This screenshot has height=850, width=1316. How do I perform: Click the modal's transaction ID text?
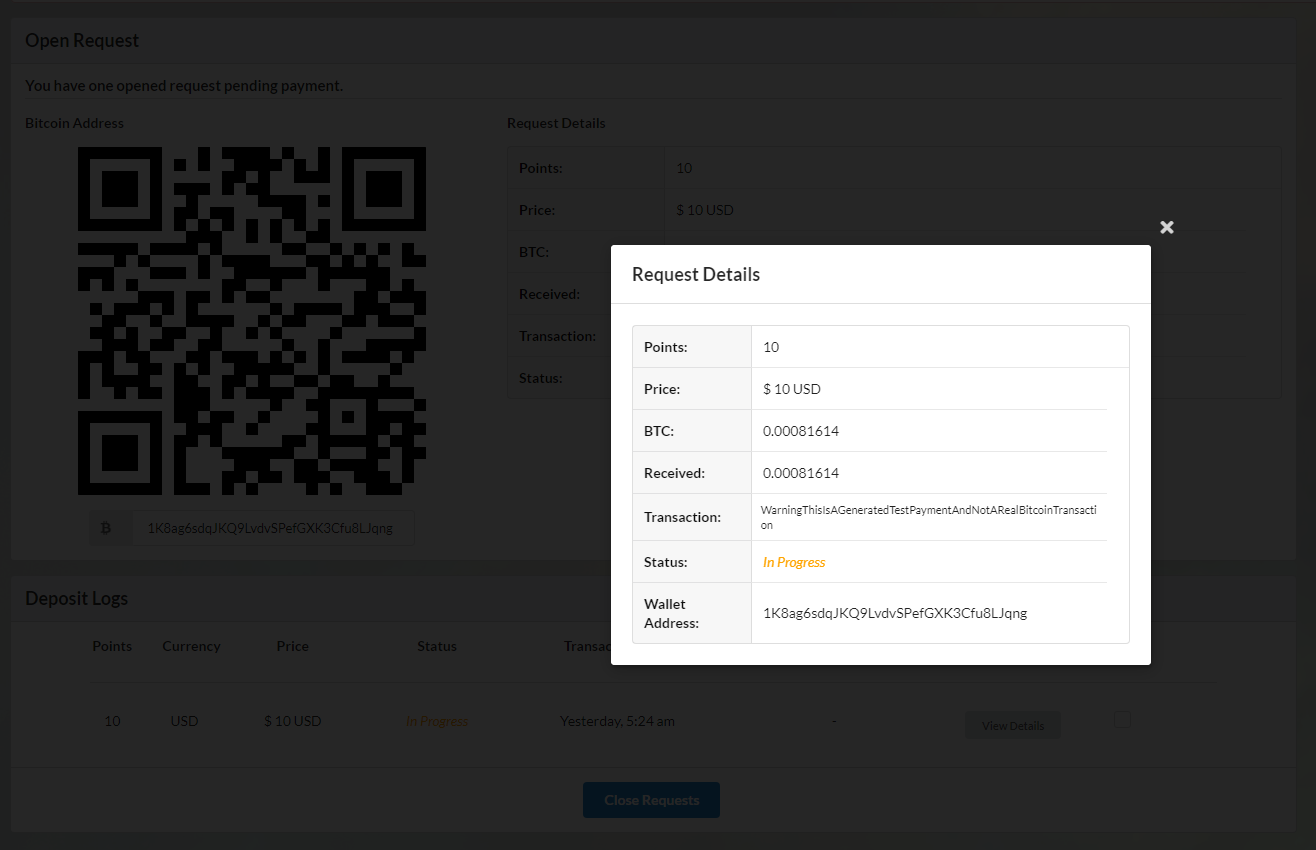(929, 517)
